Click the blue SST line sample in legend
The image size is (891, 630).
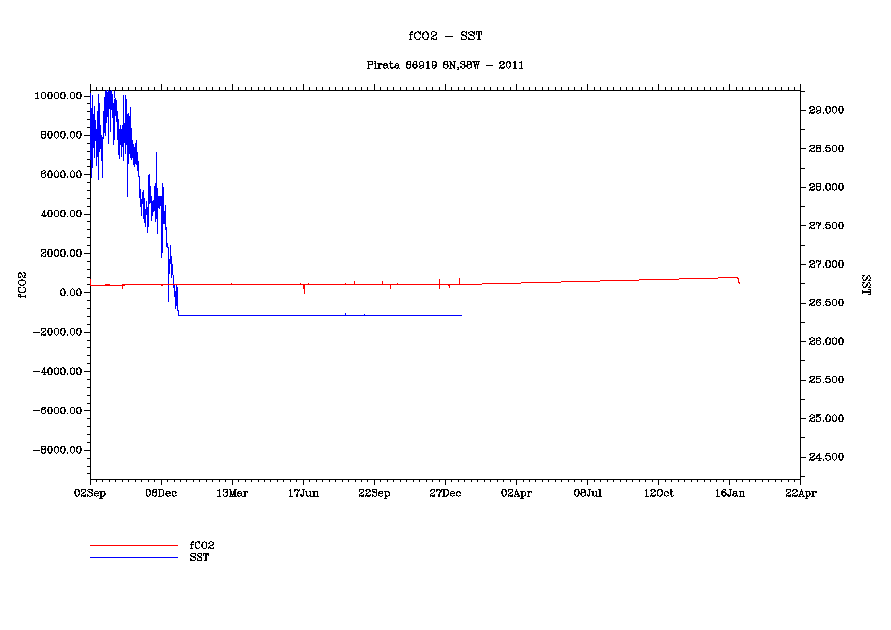tap(133, 557)
